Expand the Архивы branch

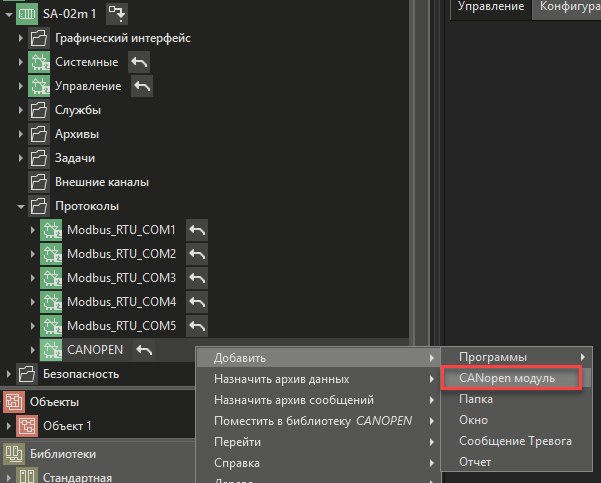click(x=21, y=134)
